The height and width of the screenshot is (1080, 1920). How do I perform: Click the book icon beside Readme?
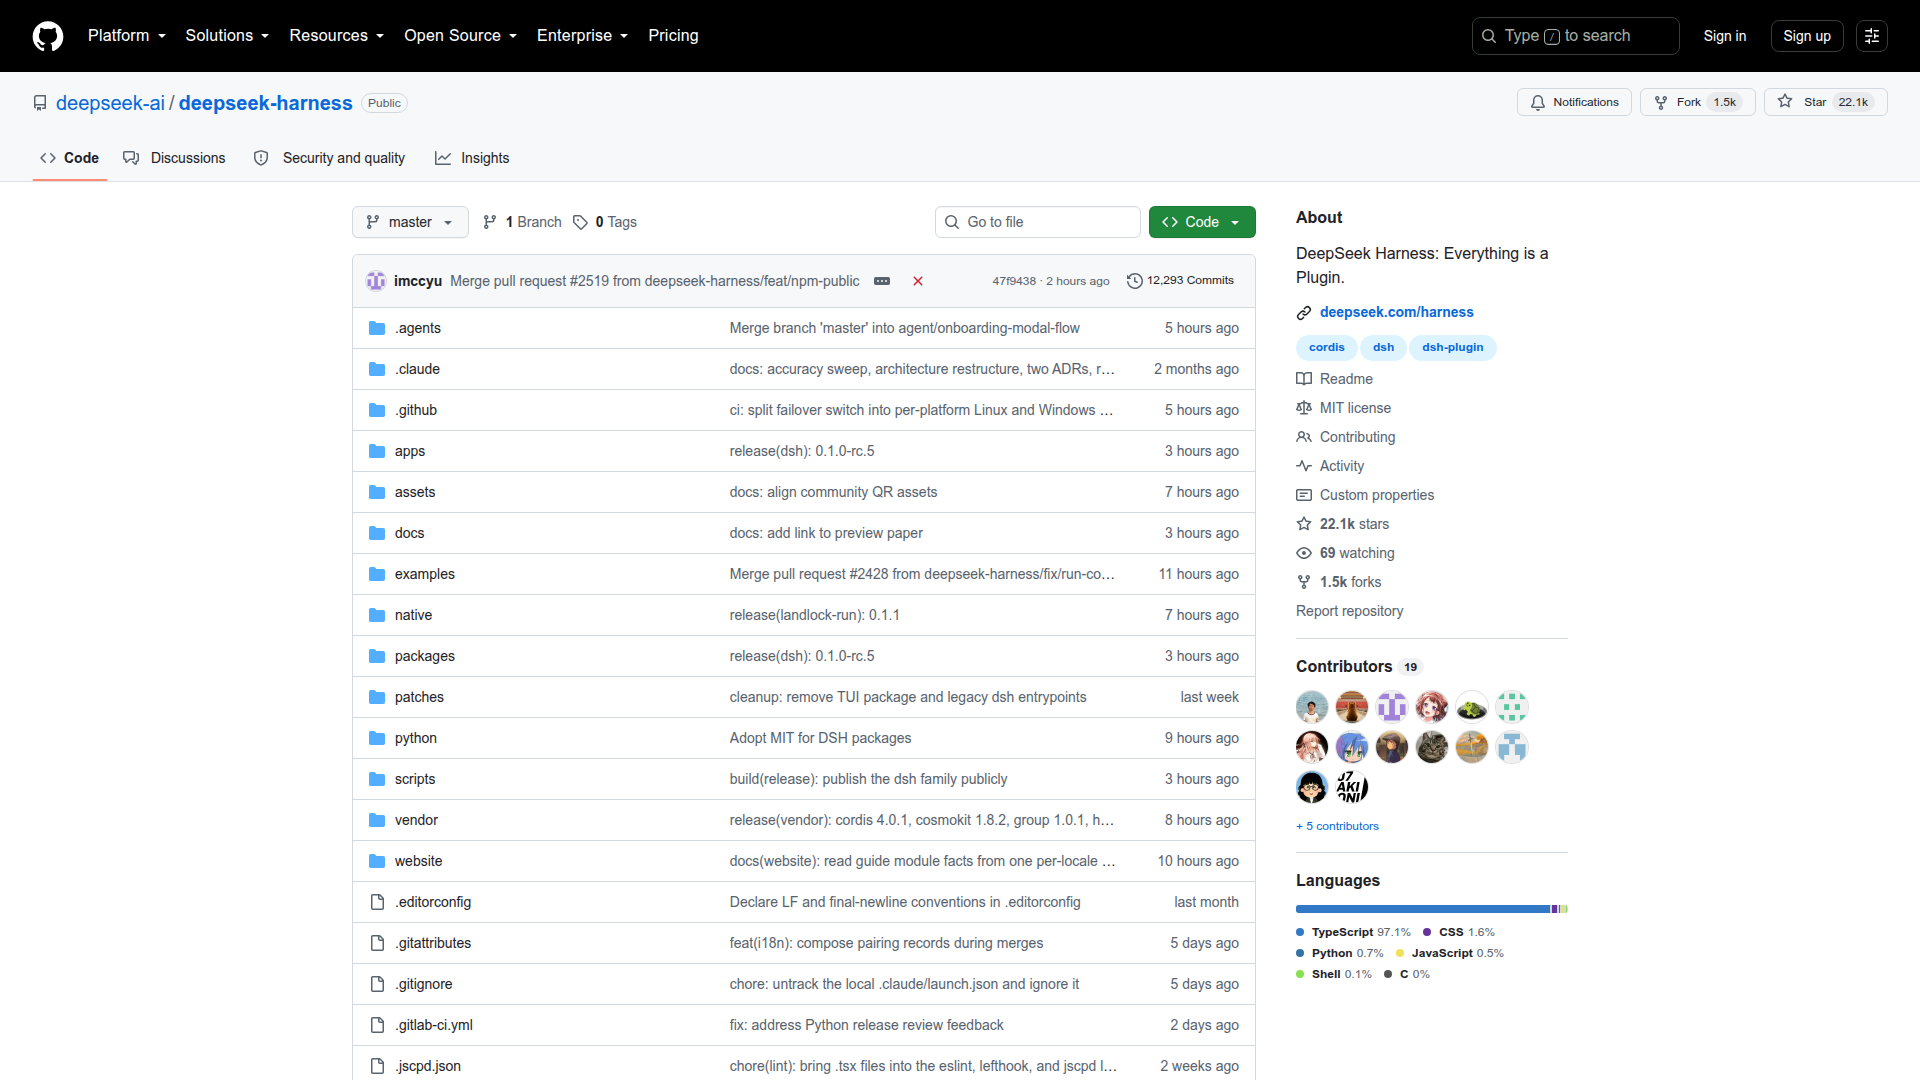(x=1304, y=379)
